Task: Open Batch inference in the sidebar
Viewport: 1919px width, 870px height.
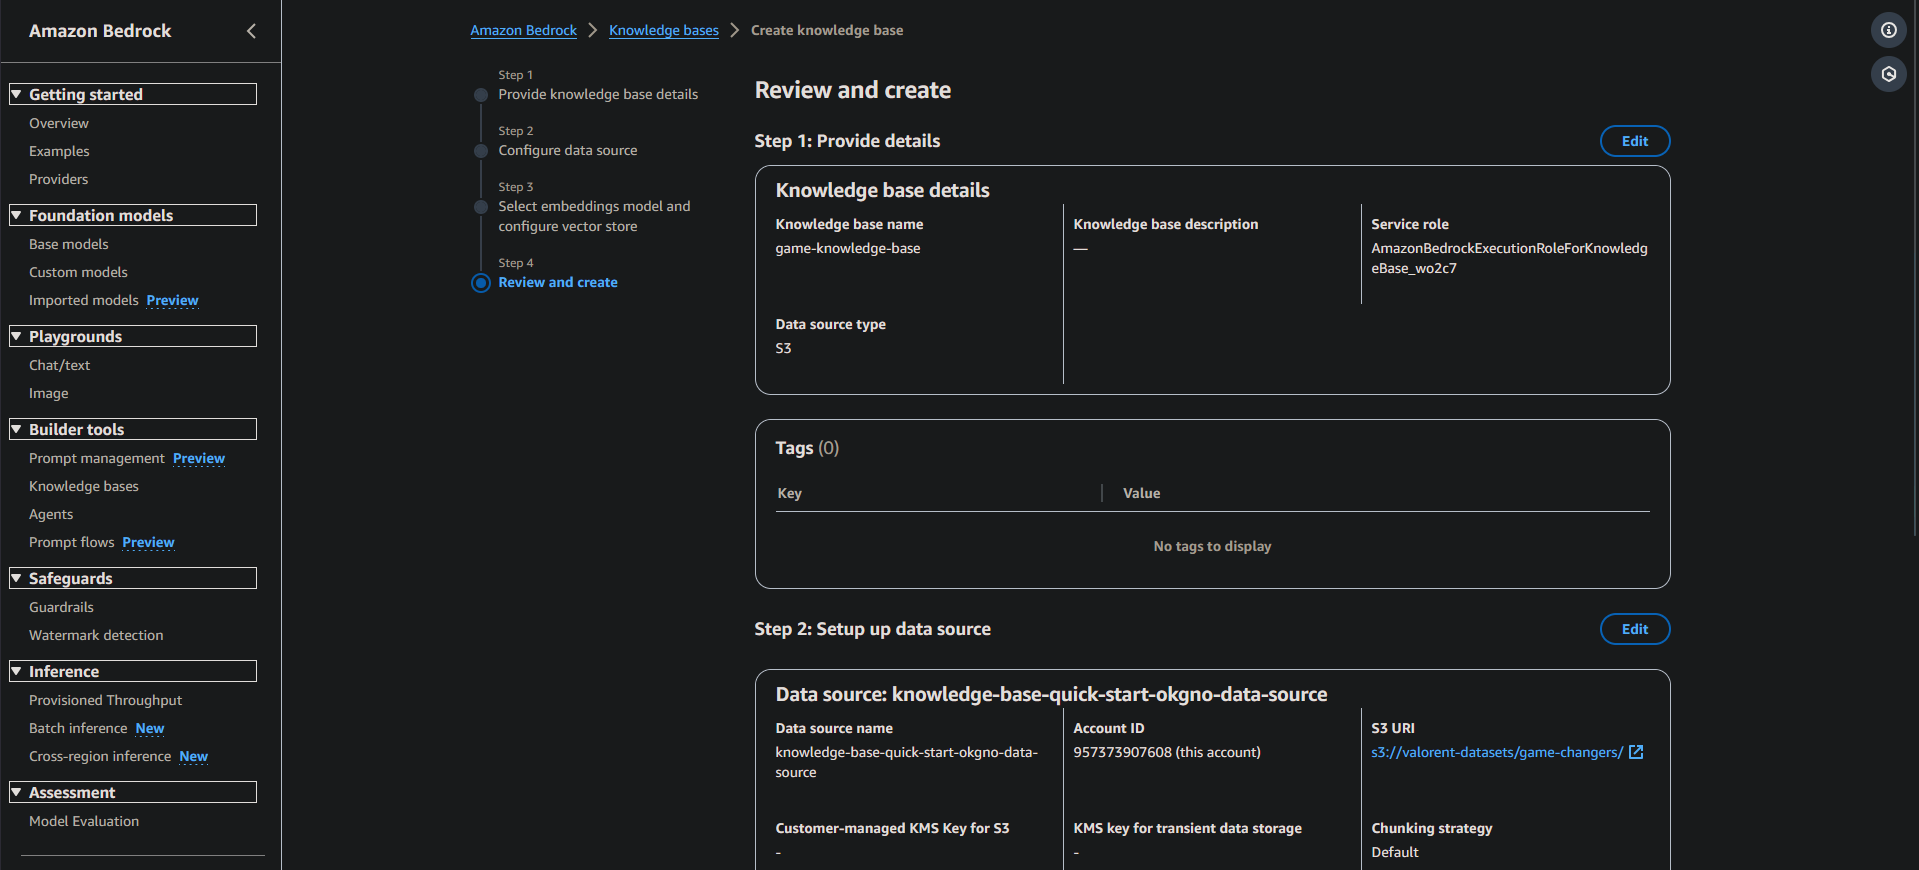Action: [x=78, y=728]
